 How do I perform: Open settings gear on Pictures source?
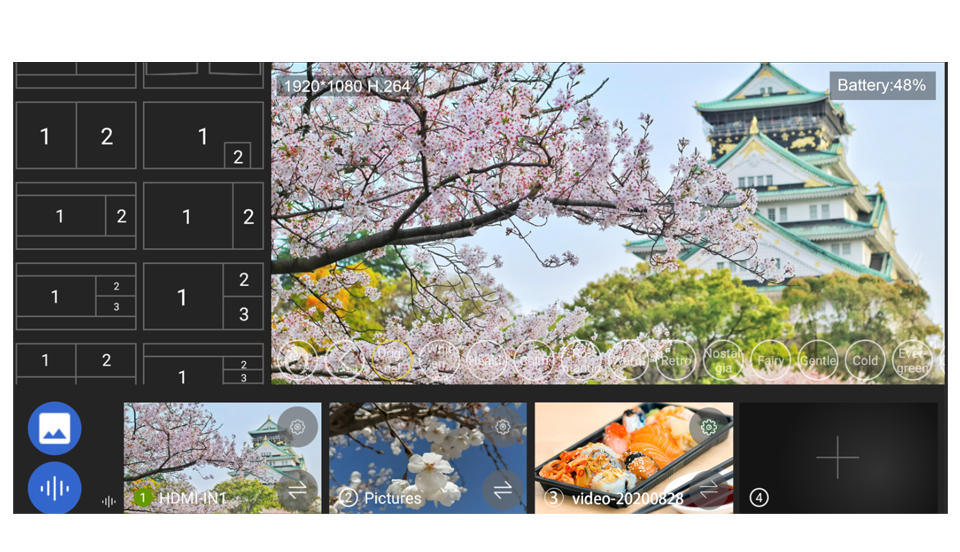click(x=503, y=426)
